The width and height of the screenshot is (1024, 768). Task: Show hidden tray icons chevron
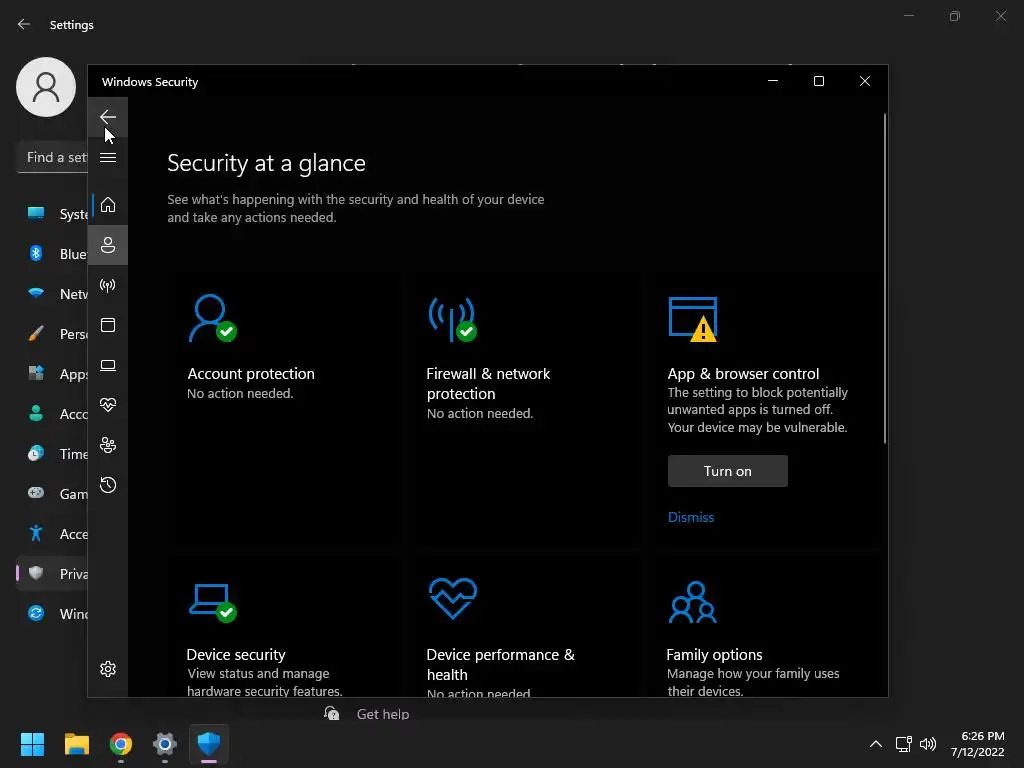(876, 744)
